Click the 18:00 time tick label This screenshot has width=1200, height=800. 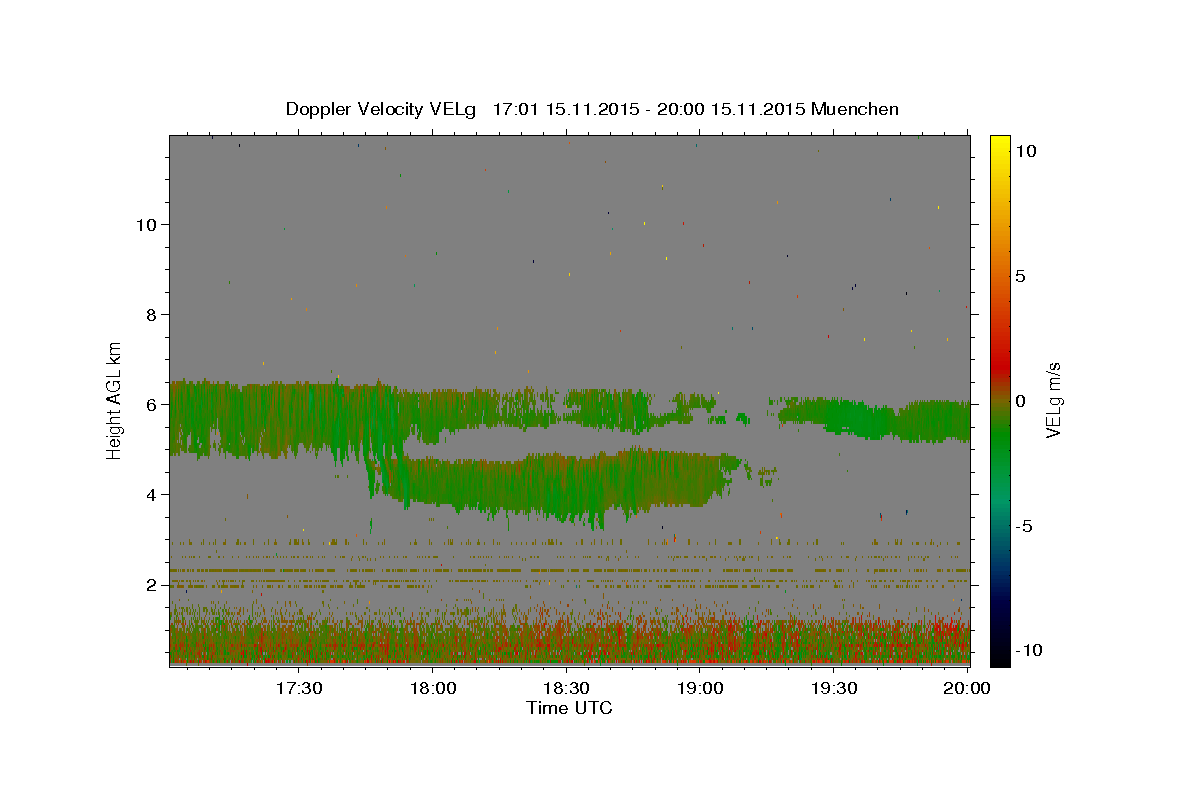click(433, 688)
